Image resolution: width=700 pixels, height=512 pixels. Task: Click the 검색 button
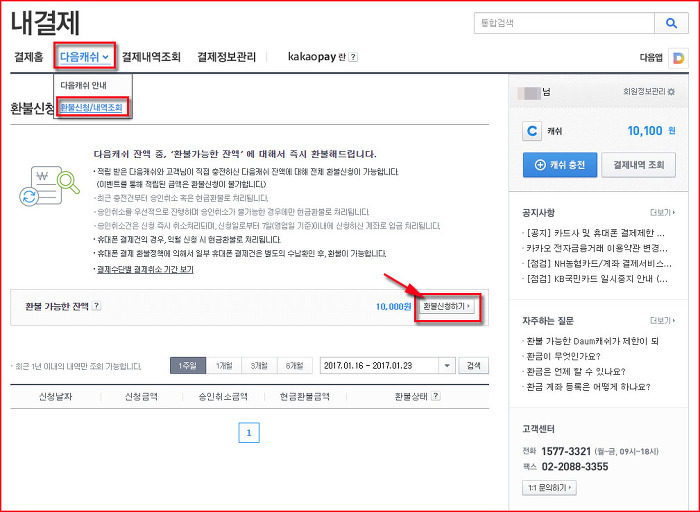474,366
